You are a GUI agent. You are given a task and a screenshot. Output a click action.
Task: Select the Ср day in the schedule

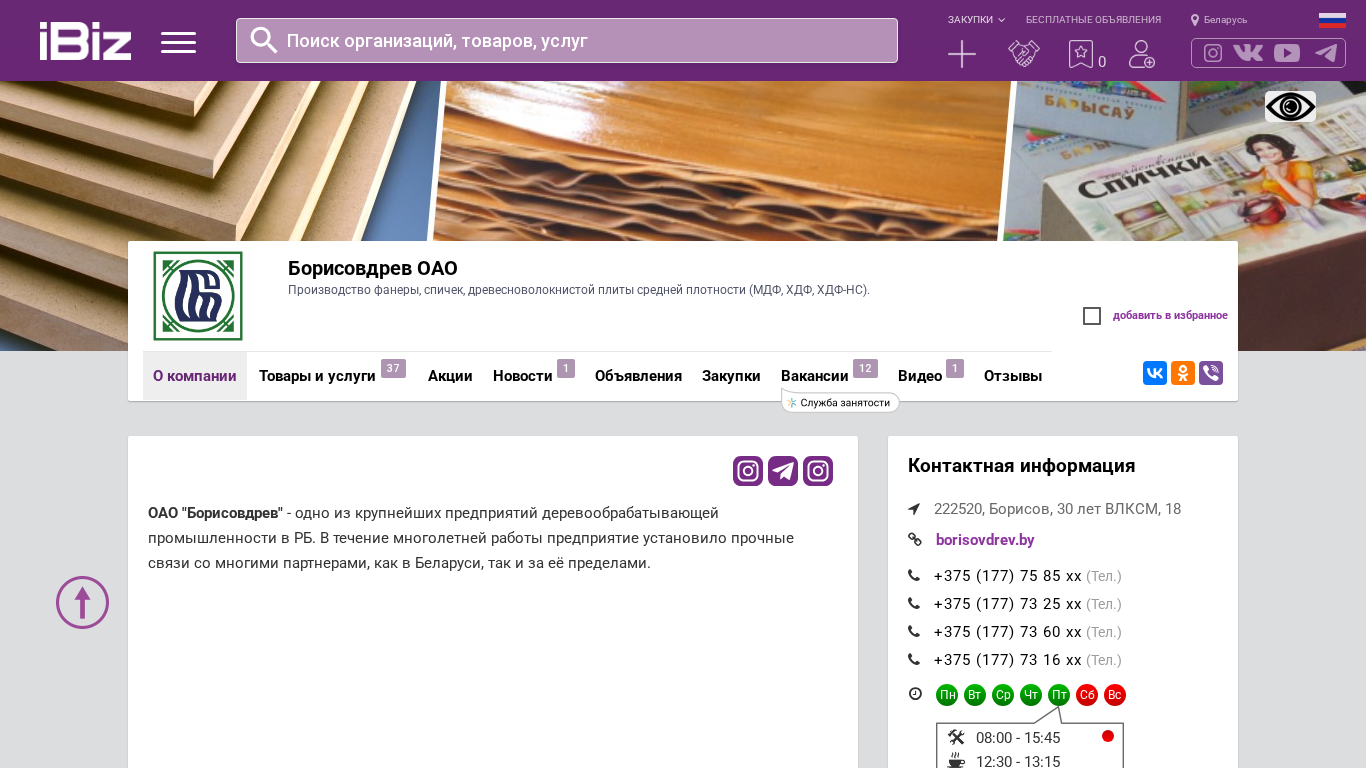(1003, 695)
